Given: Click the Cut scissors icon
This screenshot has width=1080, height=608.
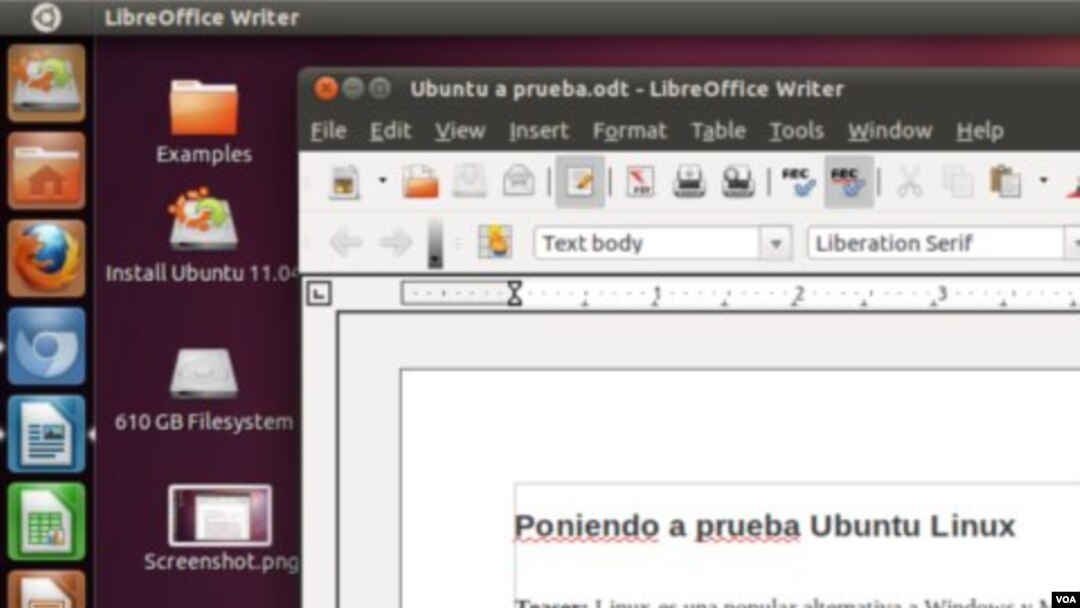Looking at the screenshot, I should pyautogui.click(x=909, y=182).
